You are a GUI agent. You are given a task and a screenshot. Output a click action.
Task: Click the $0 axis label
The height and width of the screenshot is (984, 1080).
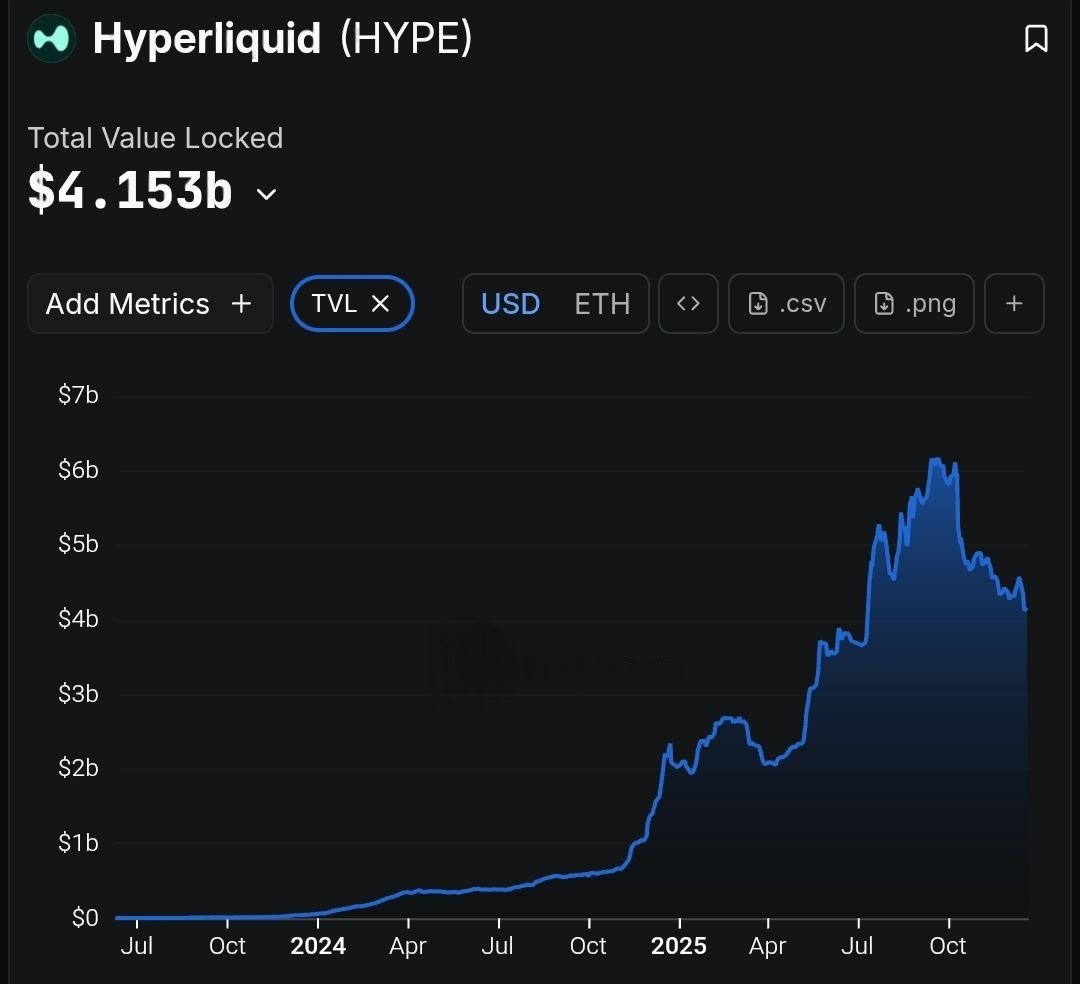pyautogui.click(x=85, y=918)
